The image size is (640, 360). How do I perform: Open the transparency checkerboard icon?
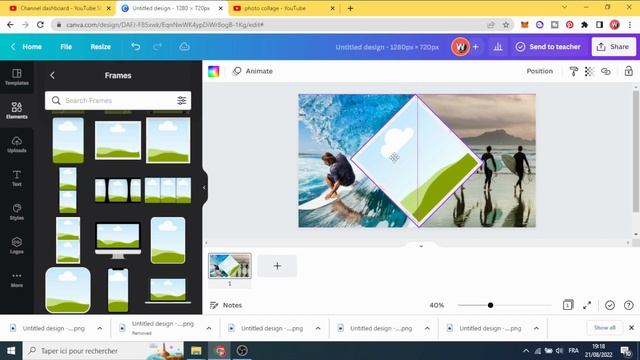(x=589, y=71)
